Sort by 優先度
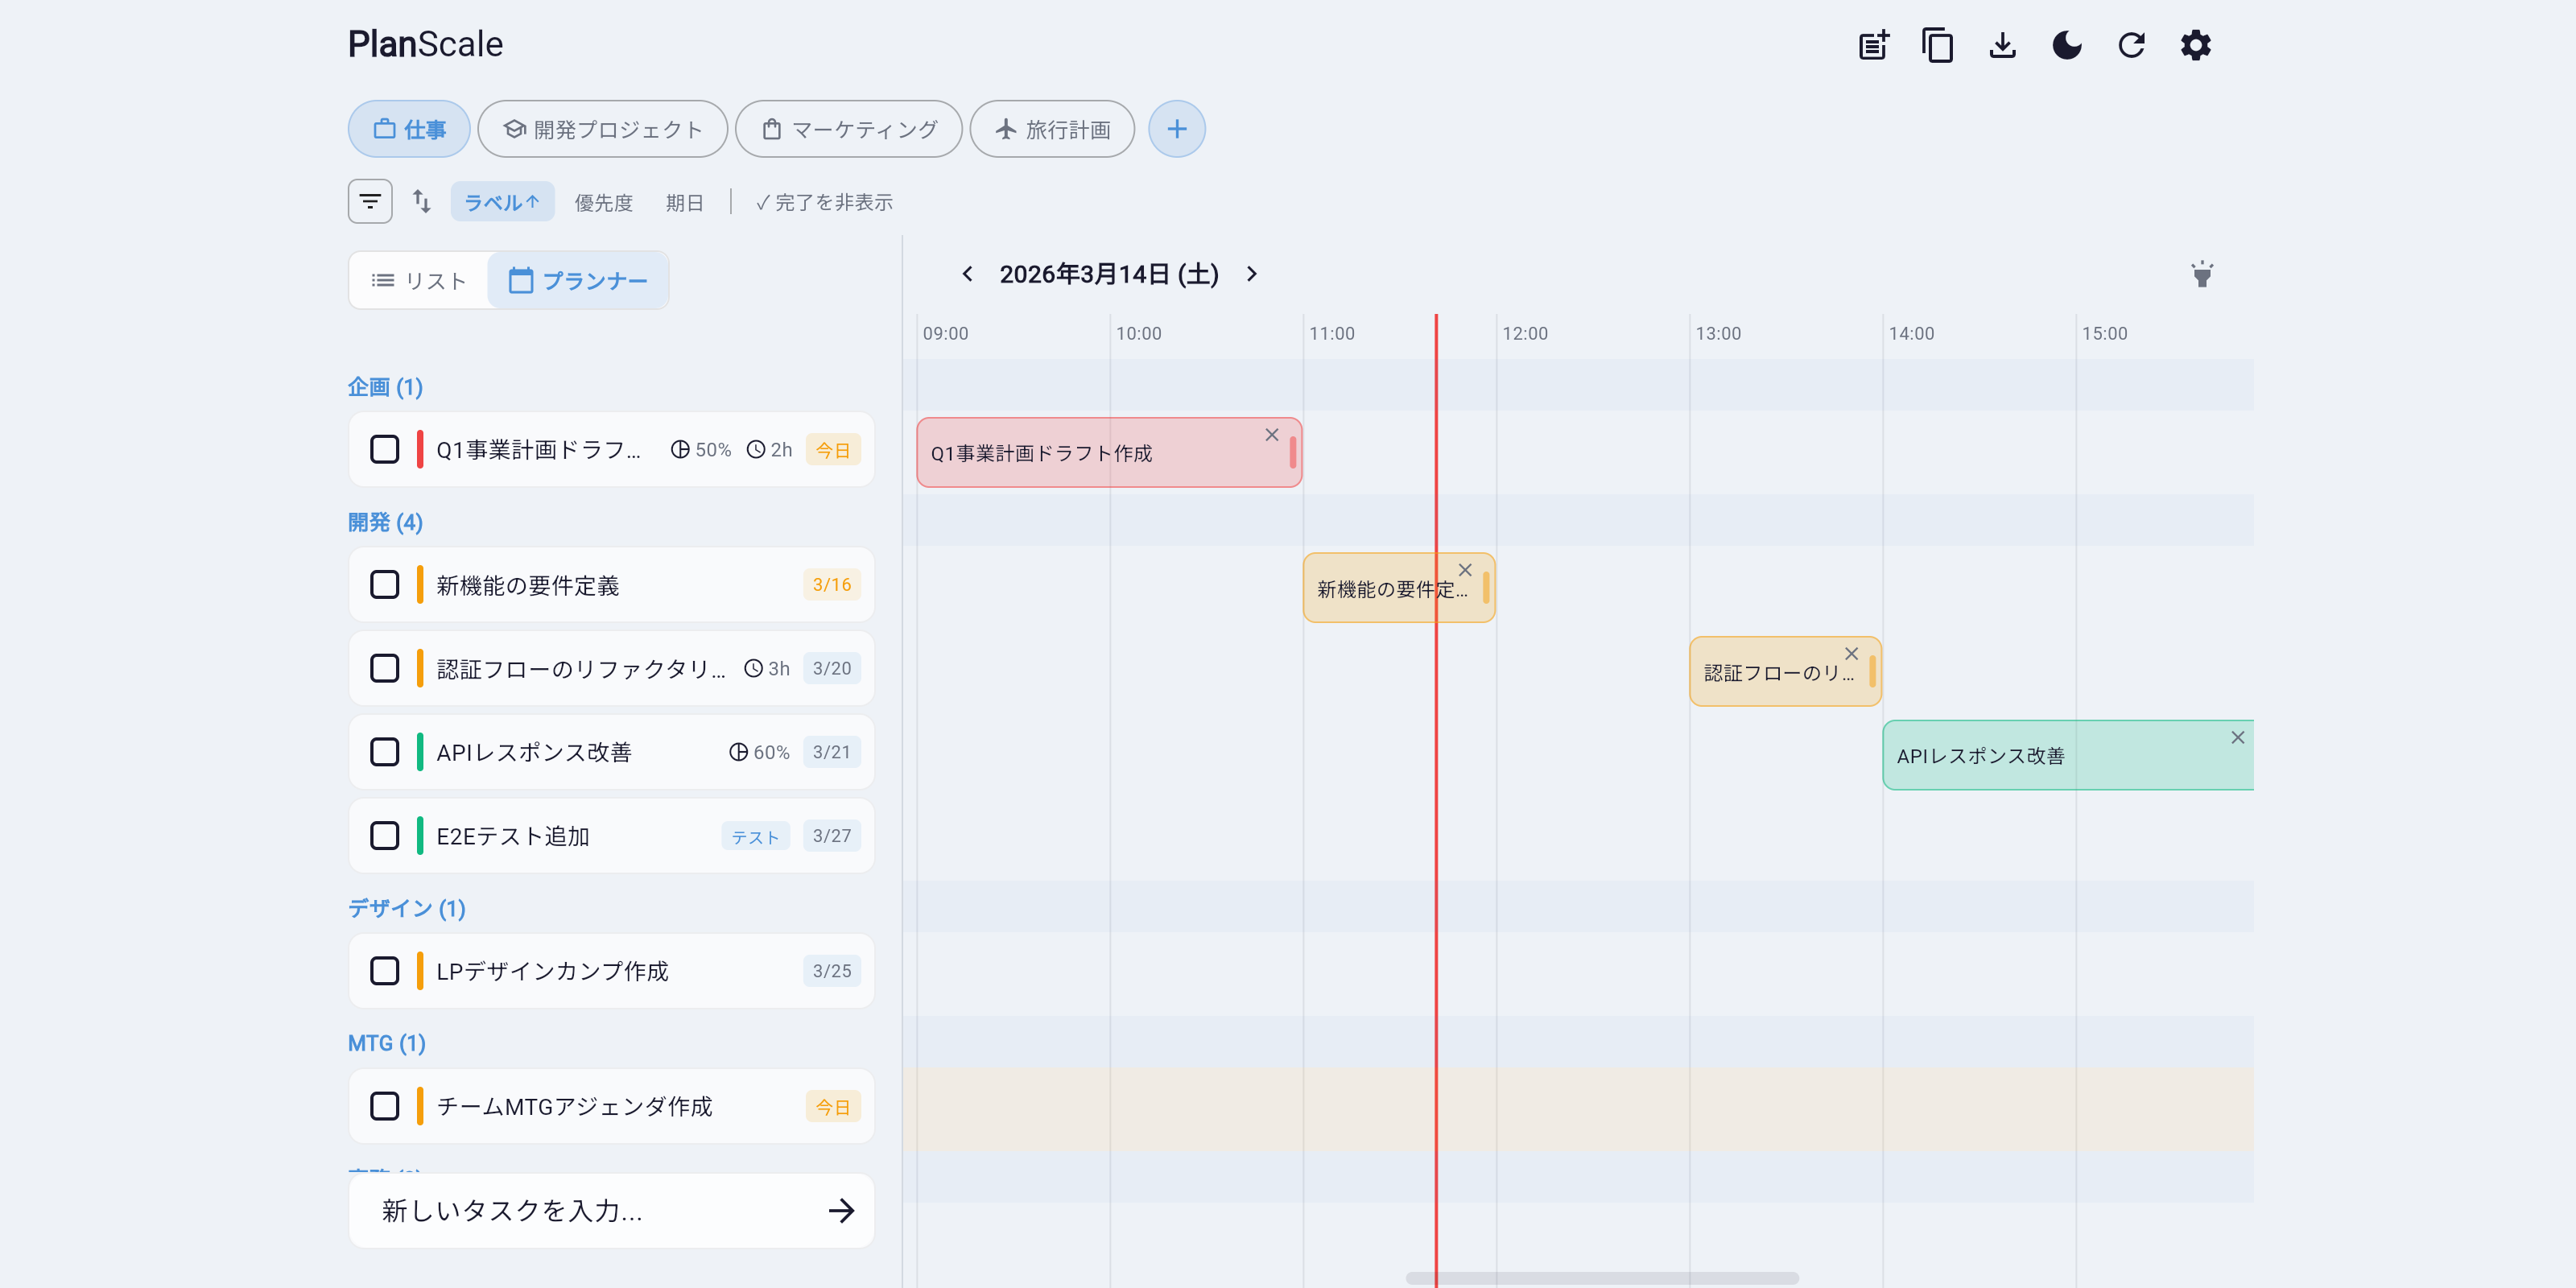The height and width of the screenshot is (1288, 2576). [603, 202]
